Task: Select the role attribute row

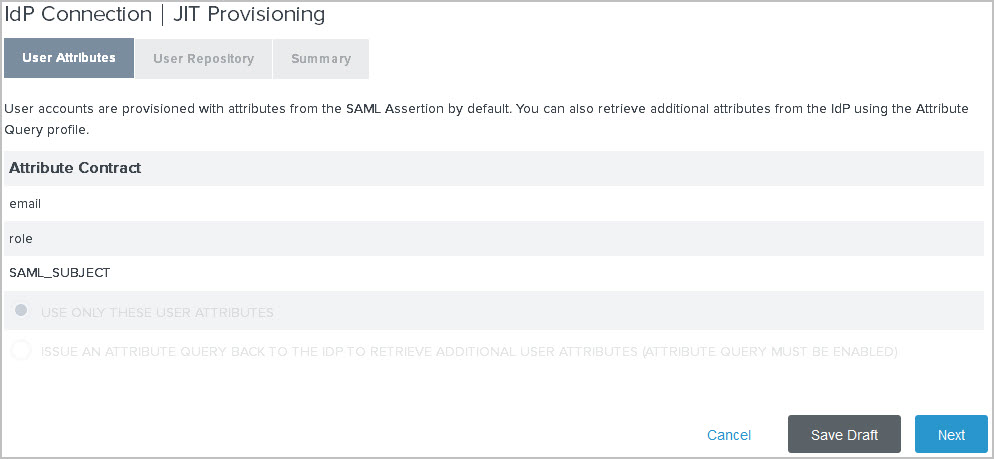Action: click(21, 239)
